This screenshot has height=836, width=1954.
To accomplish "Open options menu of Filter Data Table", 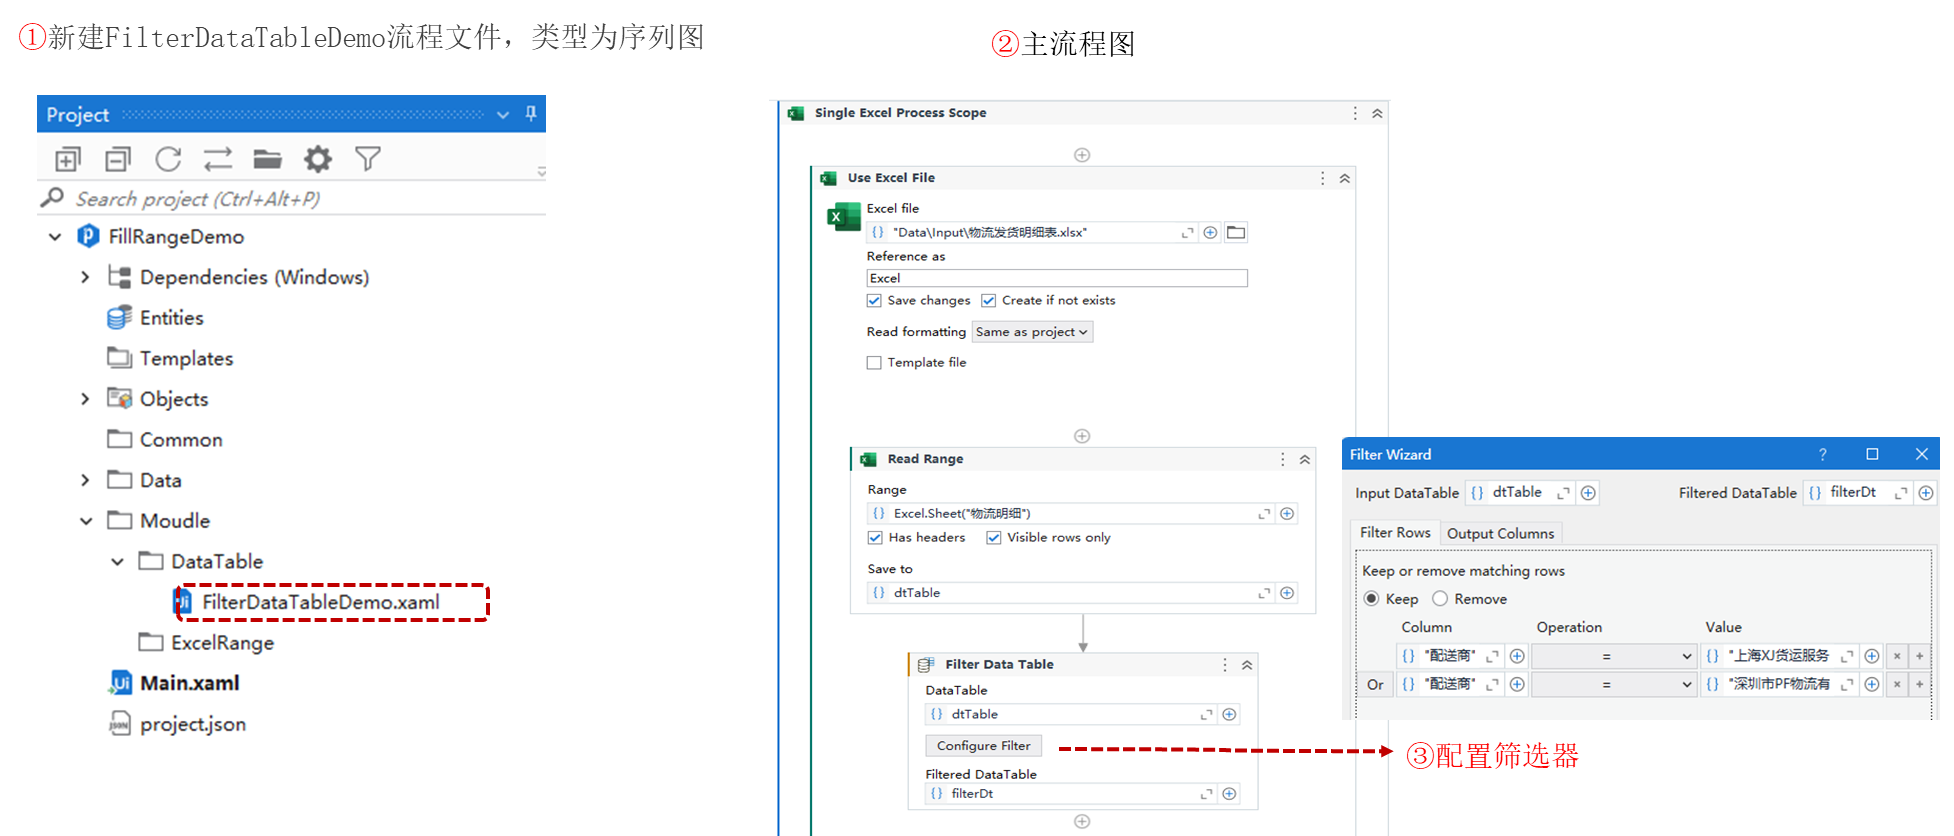I will pyautogui.click(x=1224, y=665).
